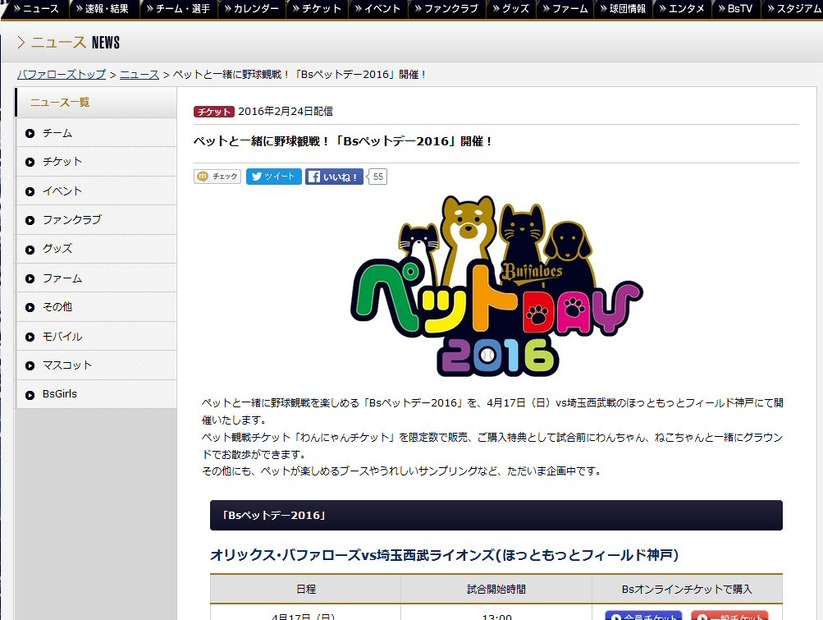Click the 試合開始時間 table column header
Image resolution: width=823 pixels, height=620 pixels.
(496, 589)
